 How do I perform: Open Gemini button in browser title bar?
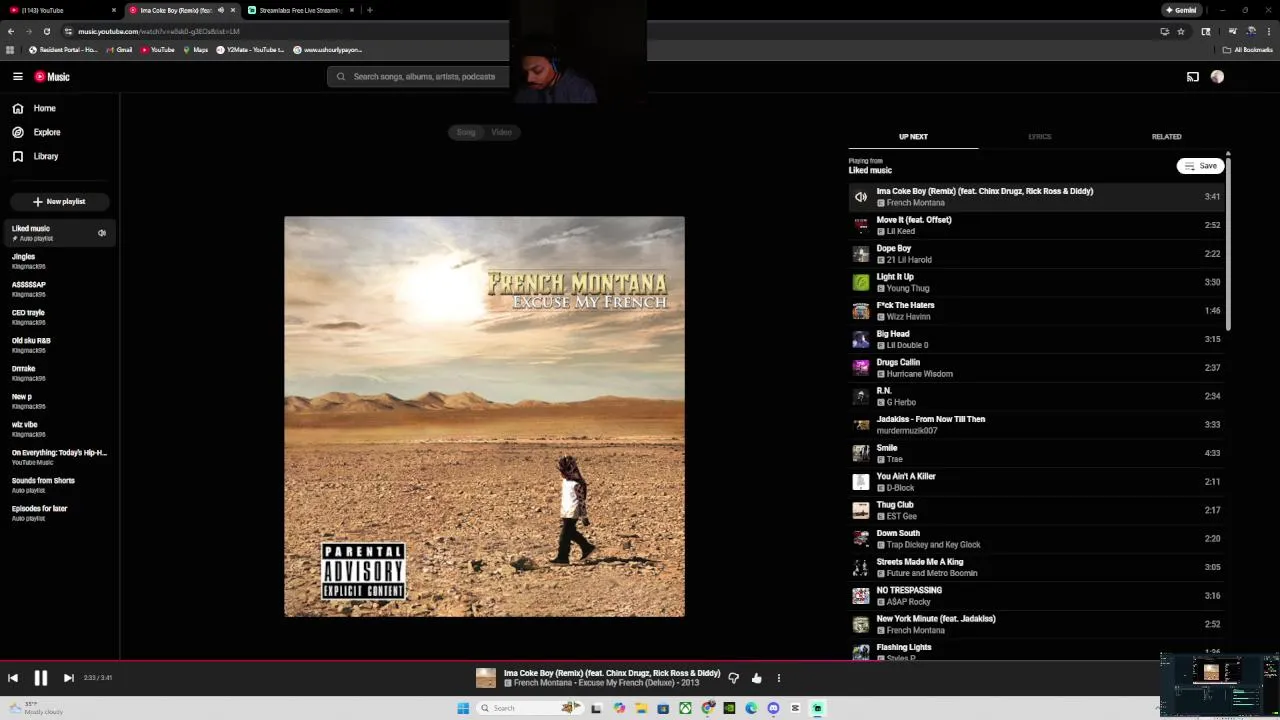[x=1181, y=10]
